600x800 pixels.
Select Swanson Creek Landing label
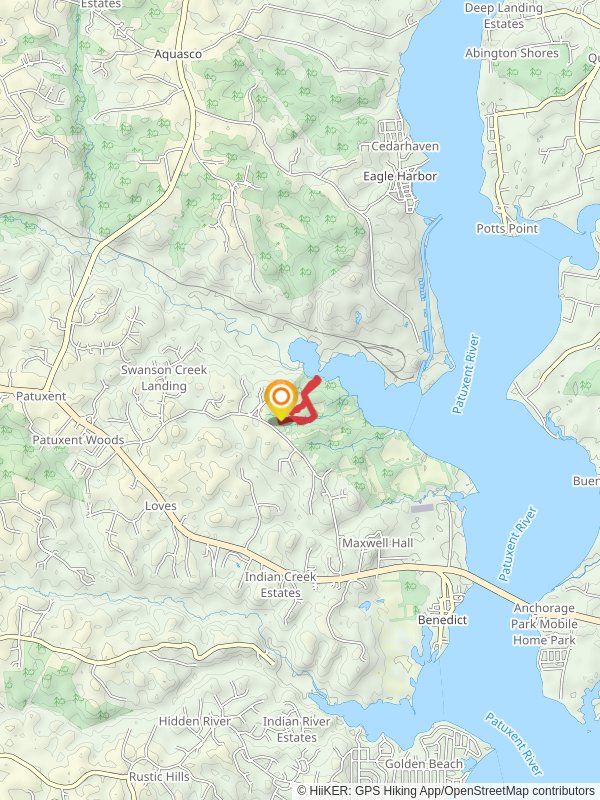point(164,378)
